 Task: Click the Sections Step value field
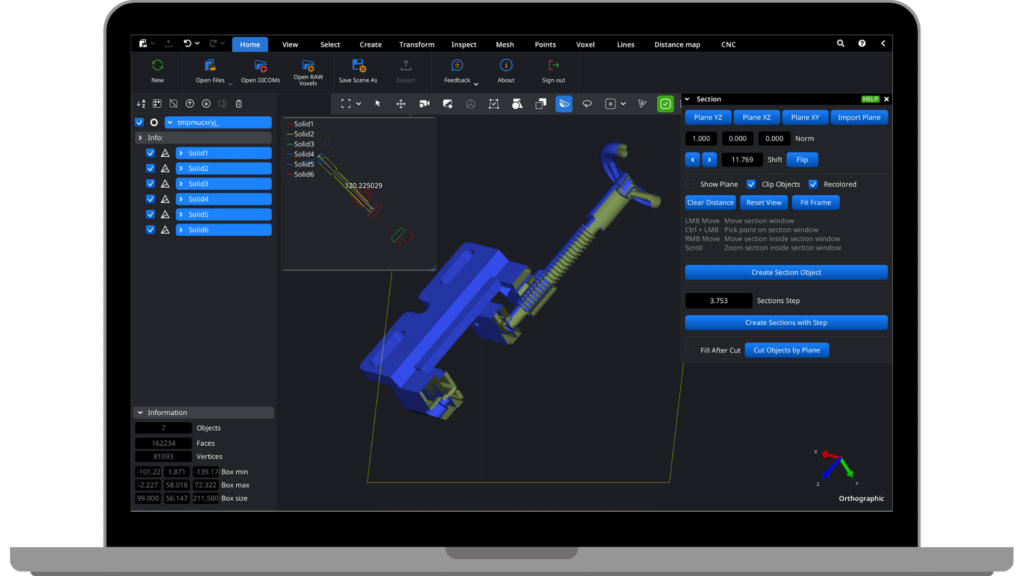[717, 301]
